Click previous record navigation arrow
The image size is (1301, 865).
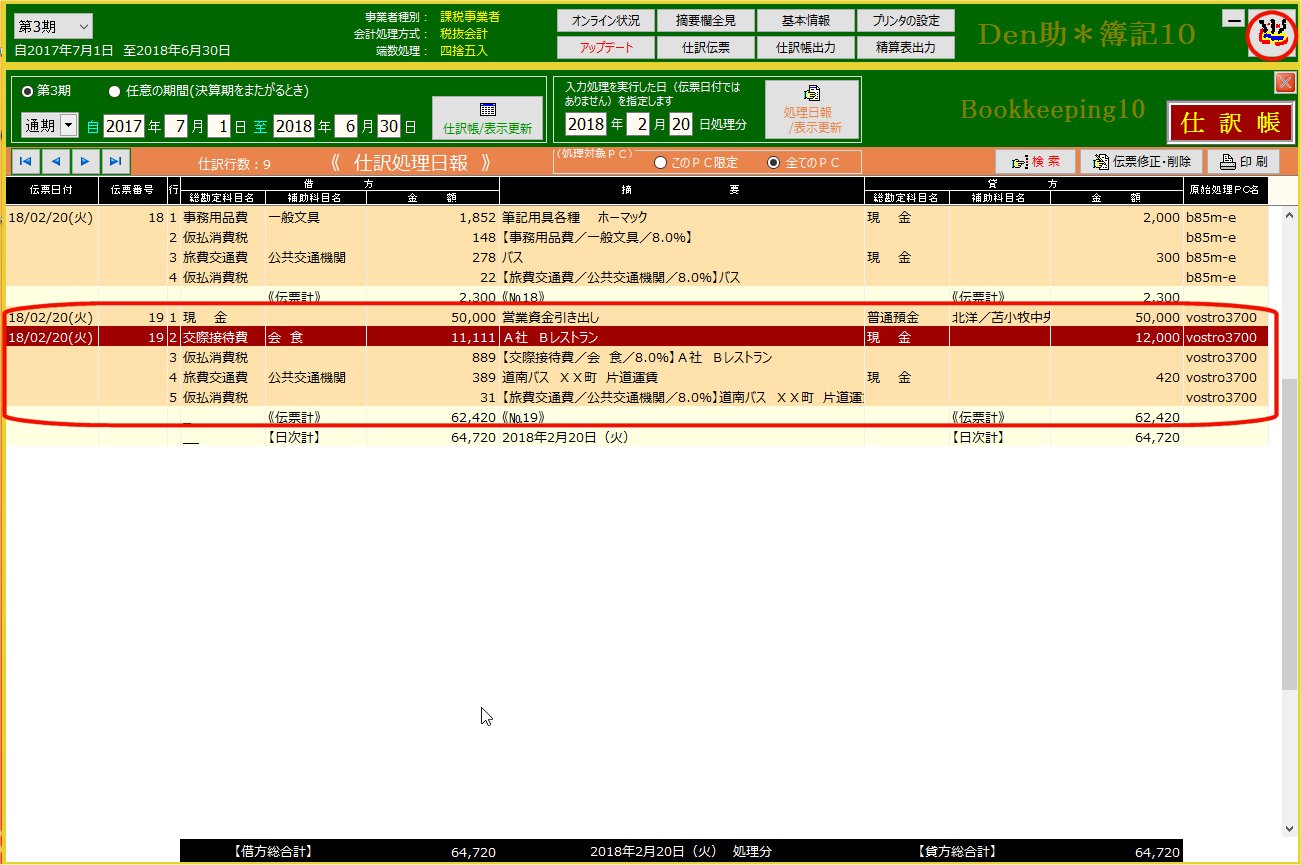pos(55,161)
